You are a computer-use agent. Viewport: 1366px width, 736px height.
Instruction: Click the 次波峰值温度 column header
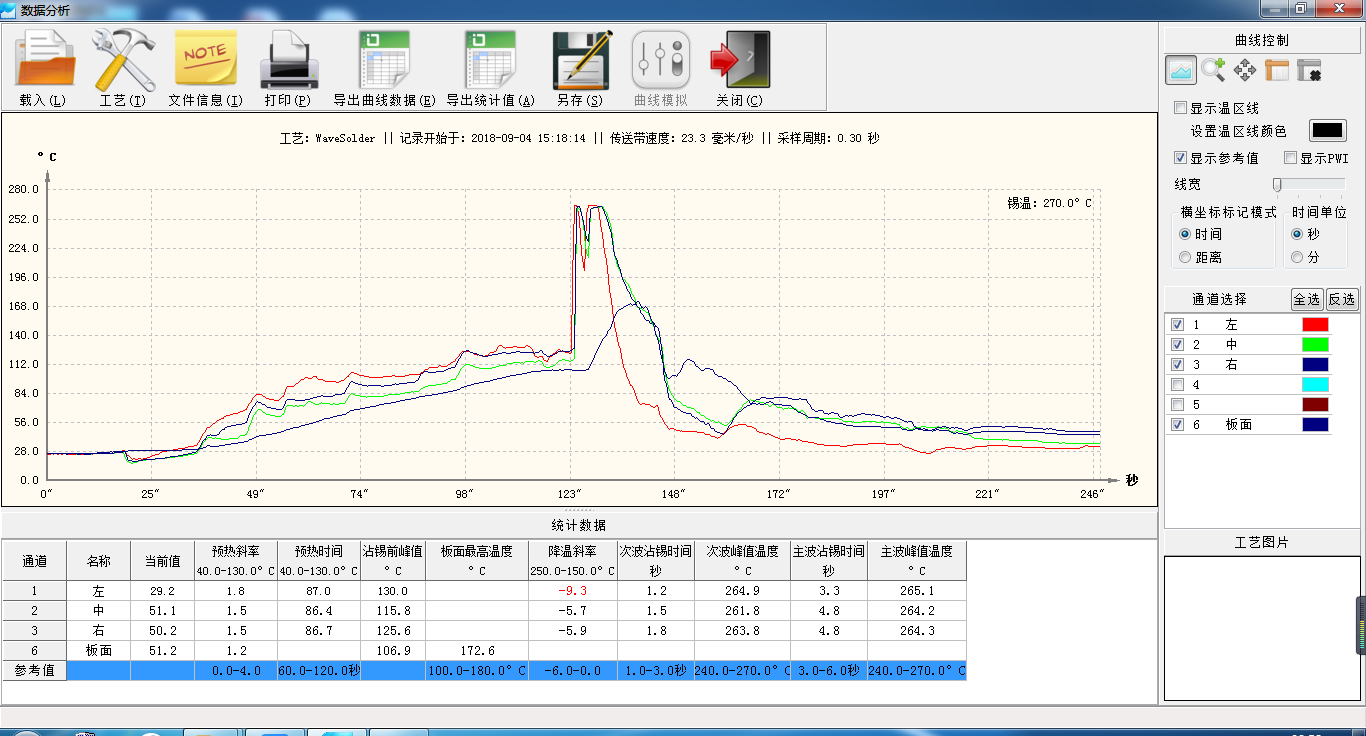(742, 561)
